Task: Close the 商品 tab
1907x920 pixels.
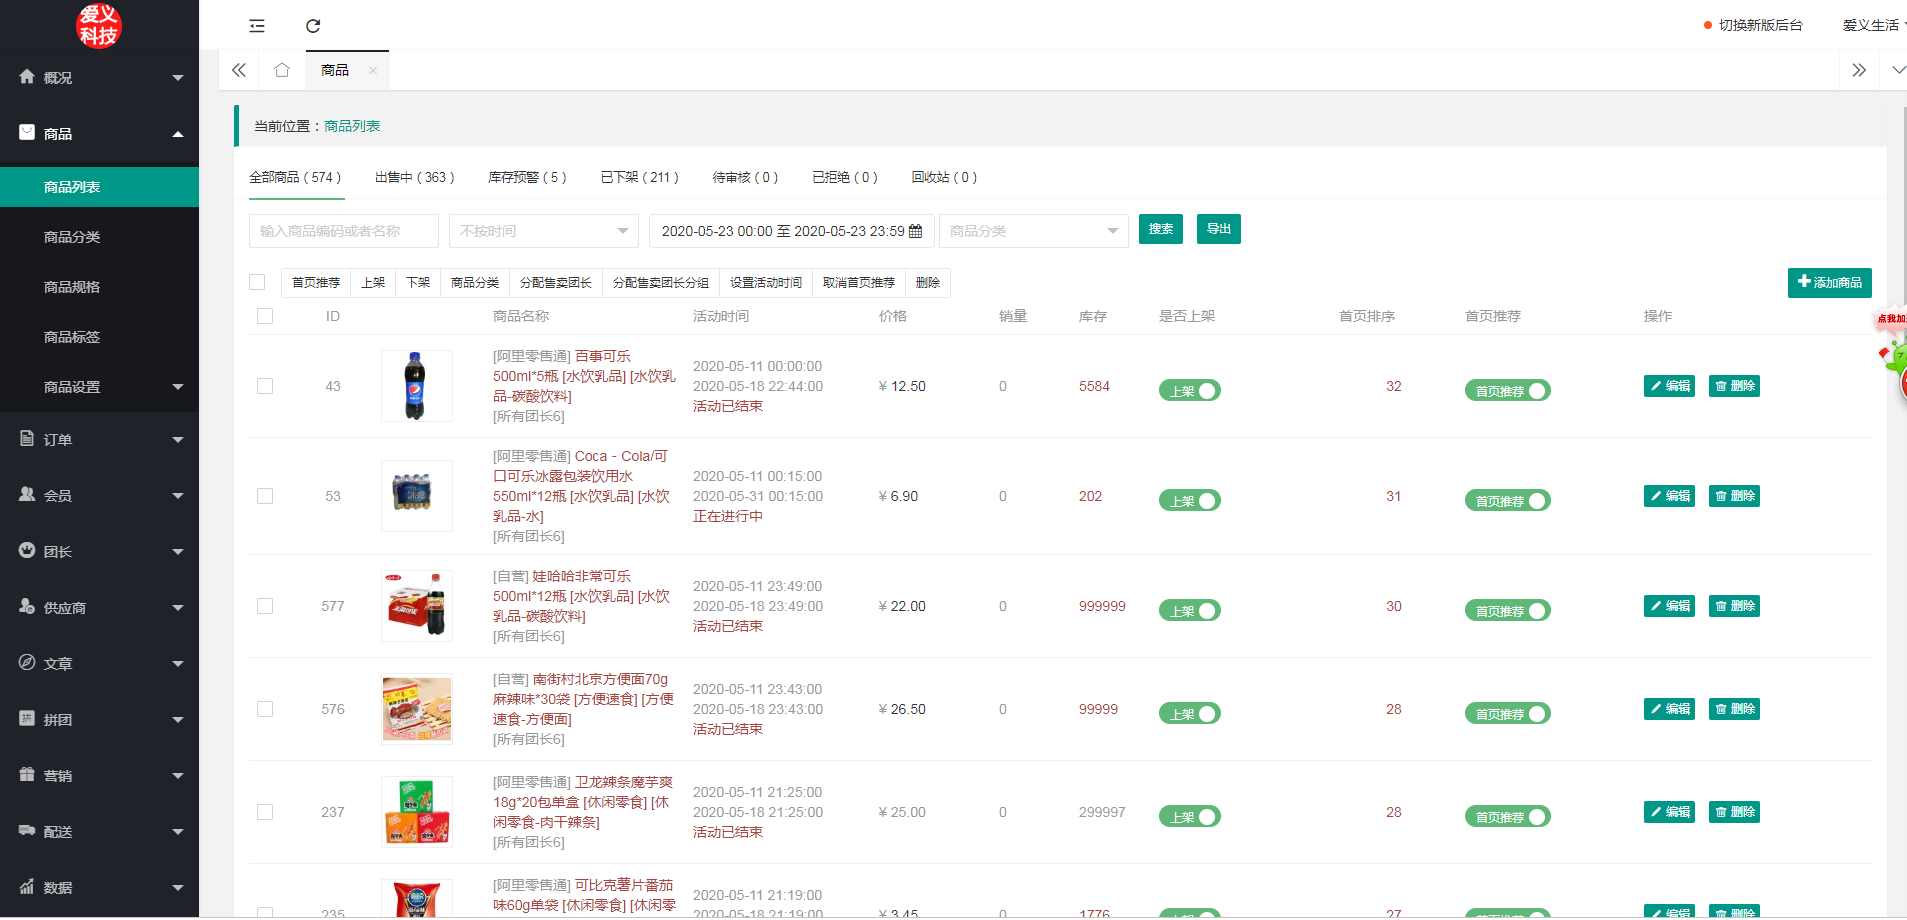Action: click(373, 70)
